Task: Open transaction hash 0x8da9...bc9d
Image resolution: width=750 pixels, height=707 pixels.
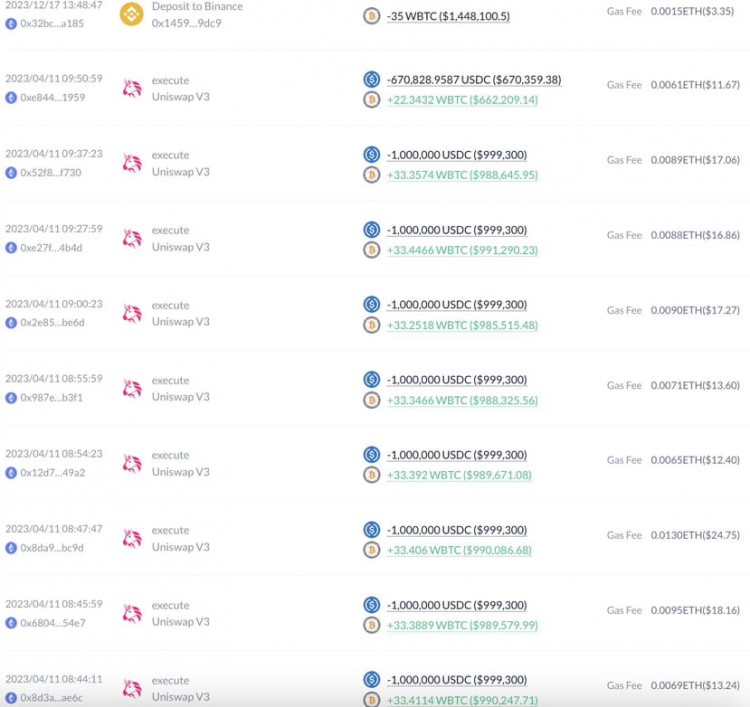Action: (52, 548)
